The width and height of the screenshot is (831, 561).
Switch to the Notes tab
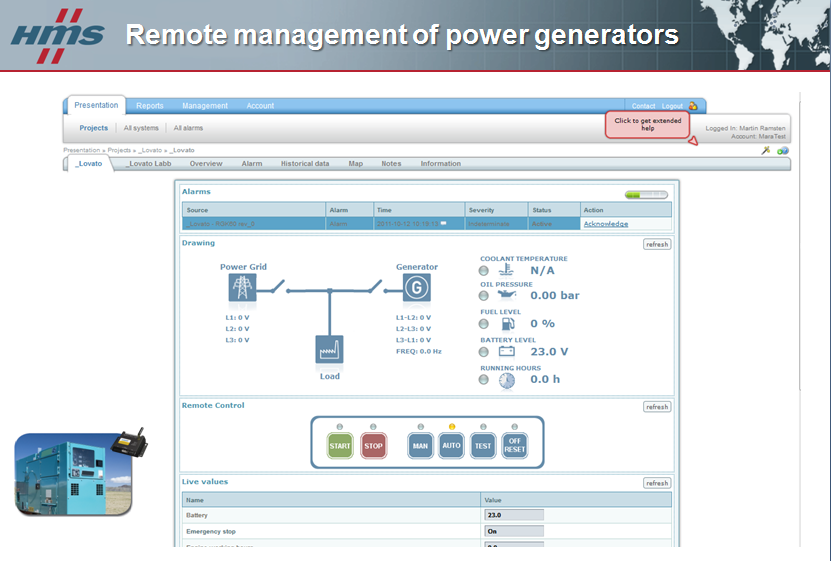point(391,164)
